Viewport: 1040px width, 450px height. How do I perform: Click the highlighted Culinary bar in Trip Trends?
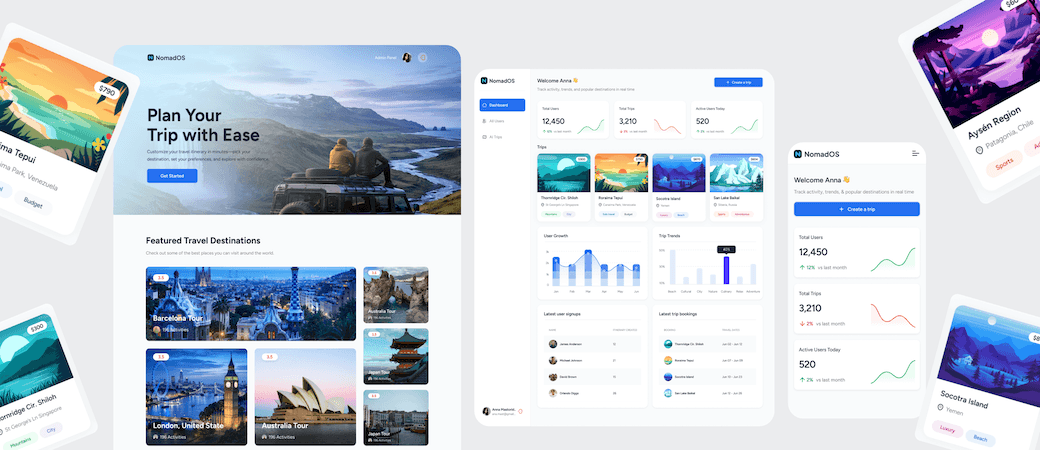[x=726, y=270]
